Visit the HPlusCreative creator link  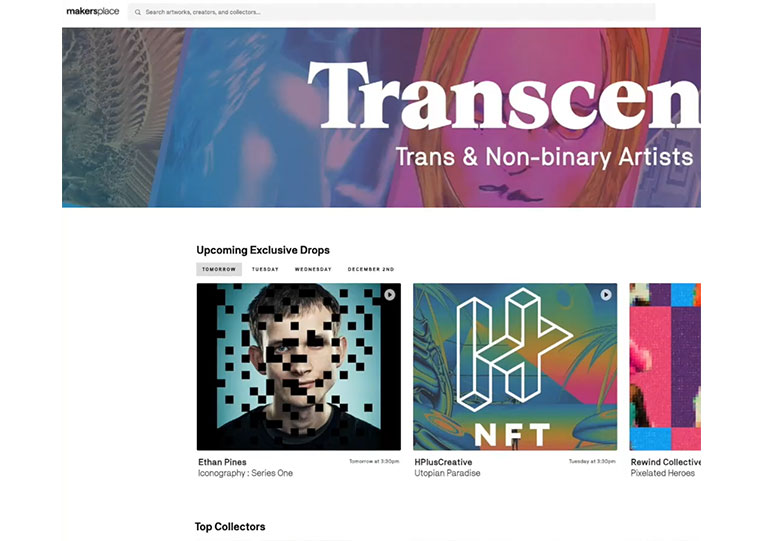443,462
